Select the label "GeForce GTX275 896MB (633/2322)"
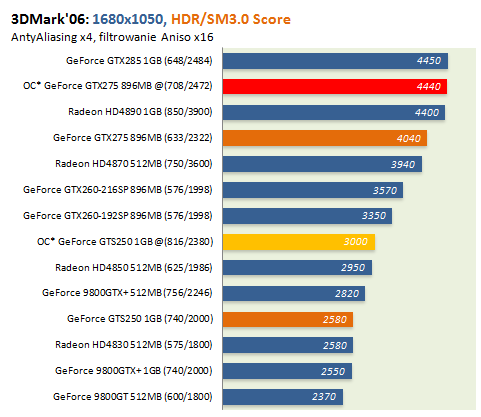The image size is (481, 417). (133, 138)
